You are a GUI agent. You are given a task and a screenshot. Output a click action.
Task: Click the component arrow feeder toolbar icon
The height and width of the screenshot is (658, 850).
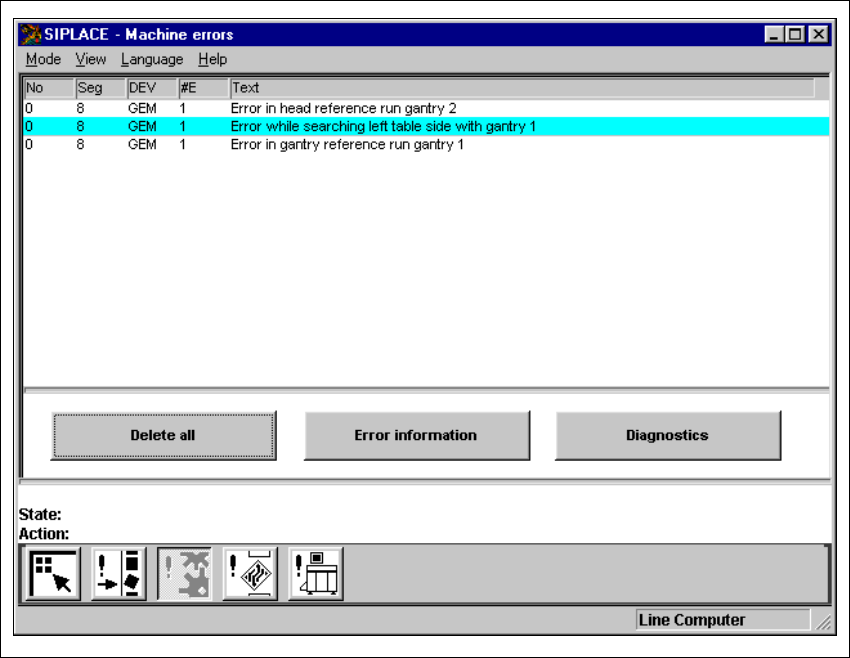click(x=119, y=573)
